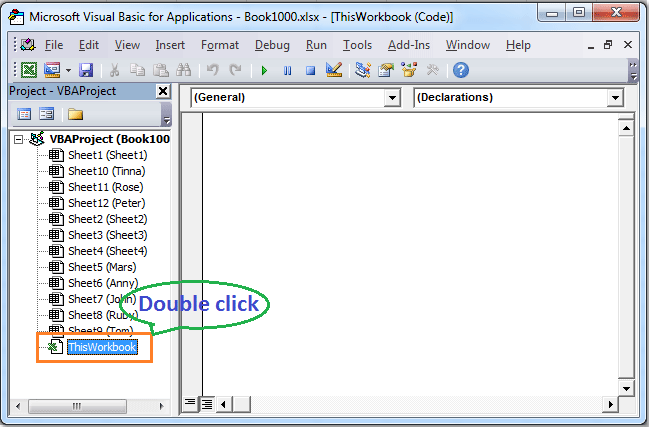
Task: Click the View Code icon in Project pane
Action: [x=24, y=114]
